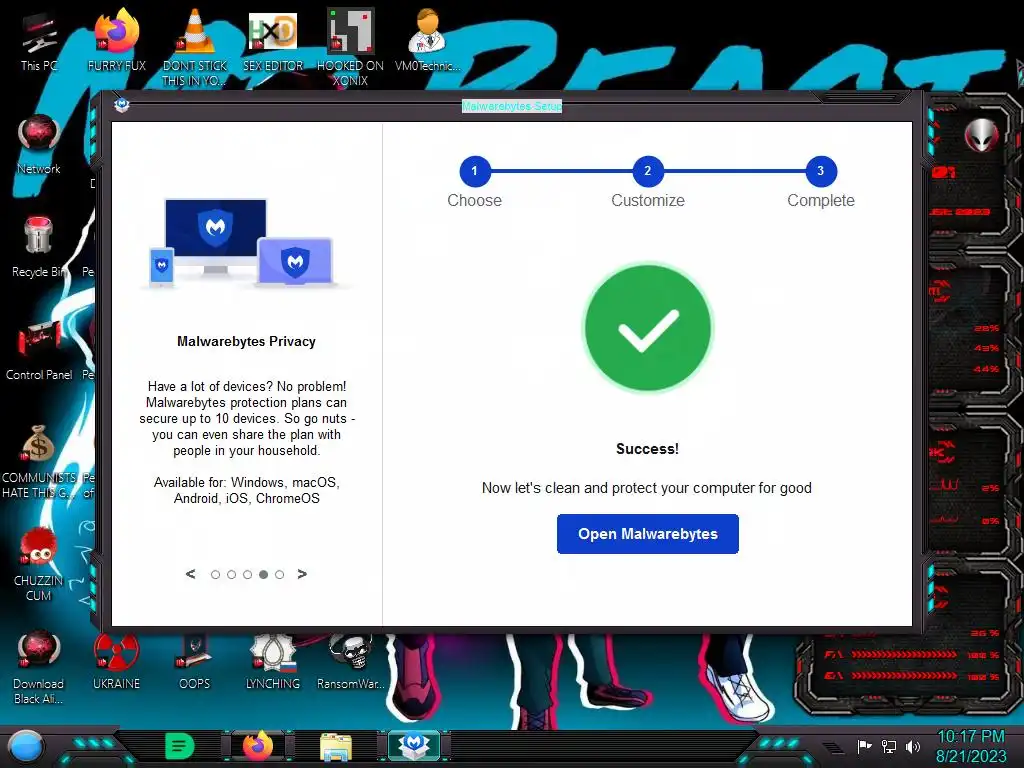
Task: Open File Explorer from the taskbar
Action: tap(336, 746)
